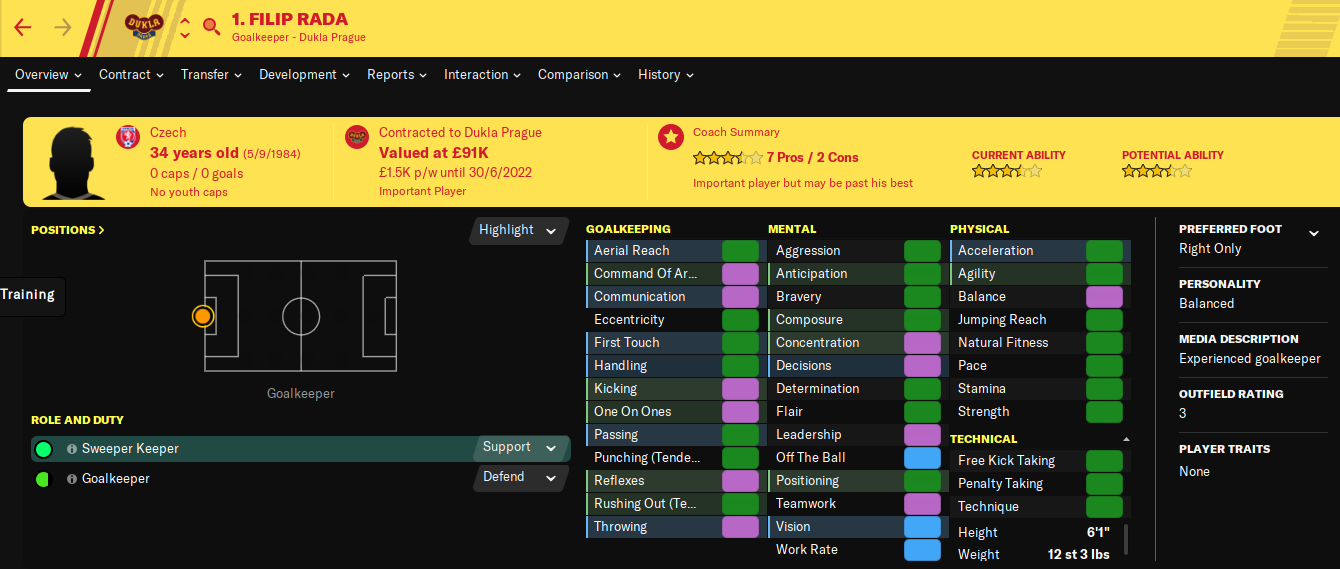Viewport: 1340px width, 569px height.
Task: Open the Development menu
Action: [305, 75]
